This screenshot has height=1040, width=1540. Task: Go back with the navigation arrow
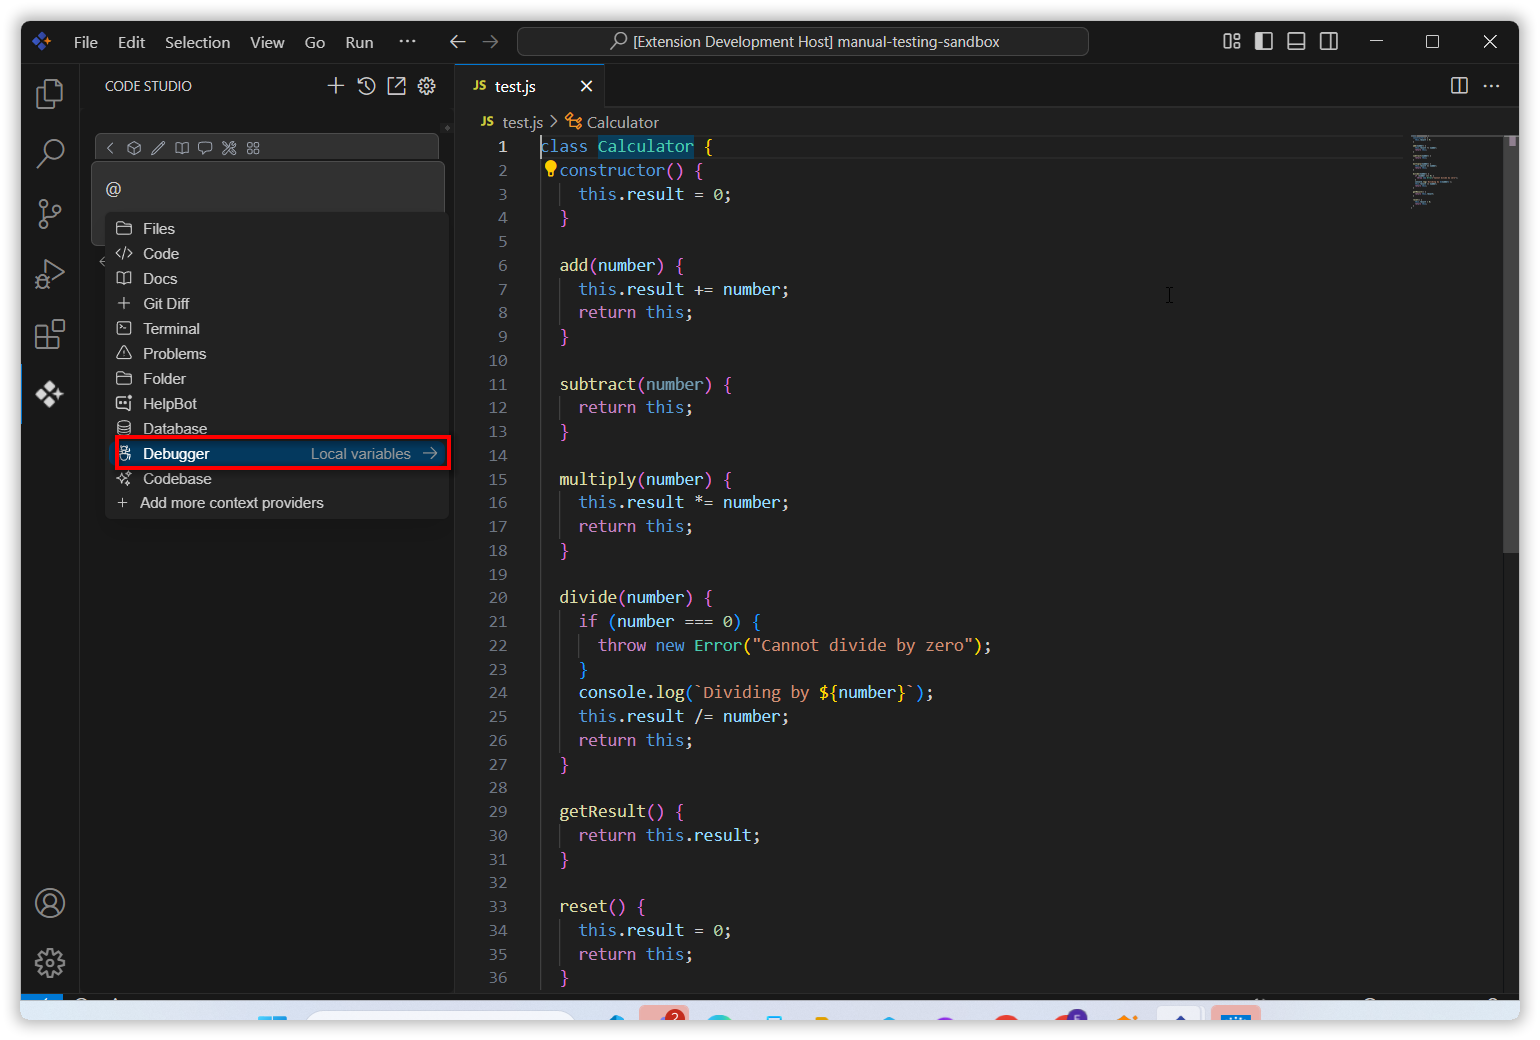tap(458, 41)
